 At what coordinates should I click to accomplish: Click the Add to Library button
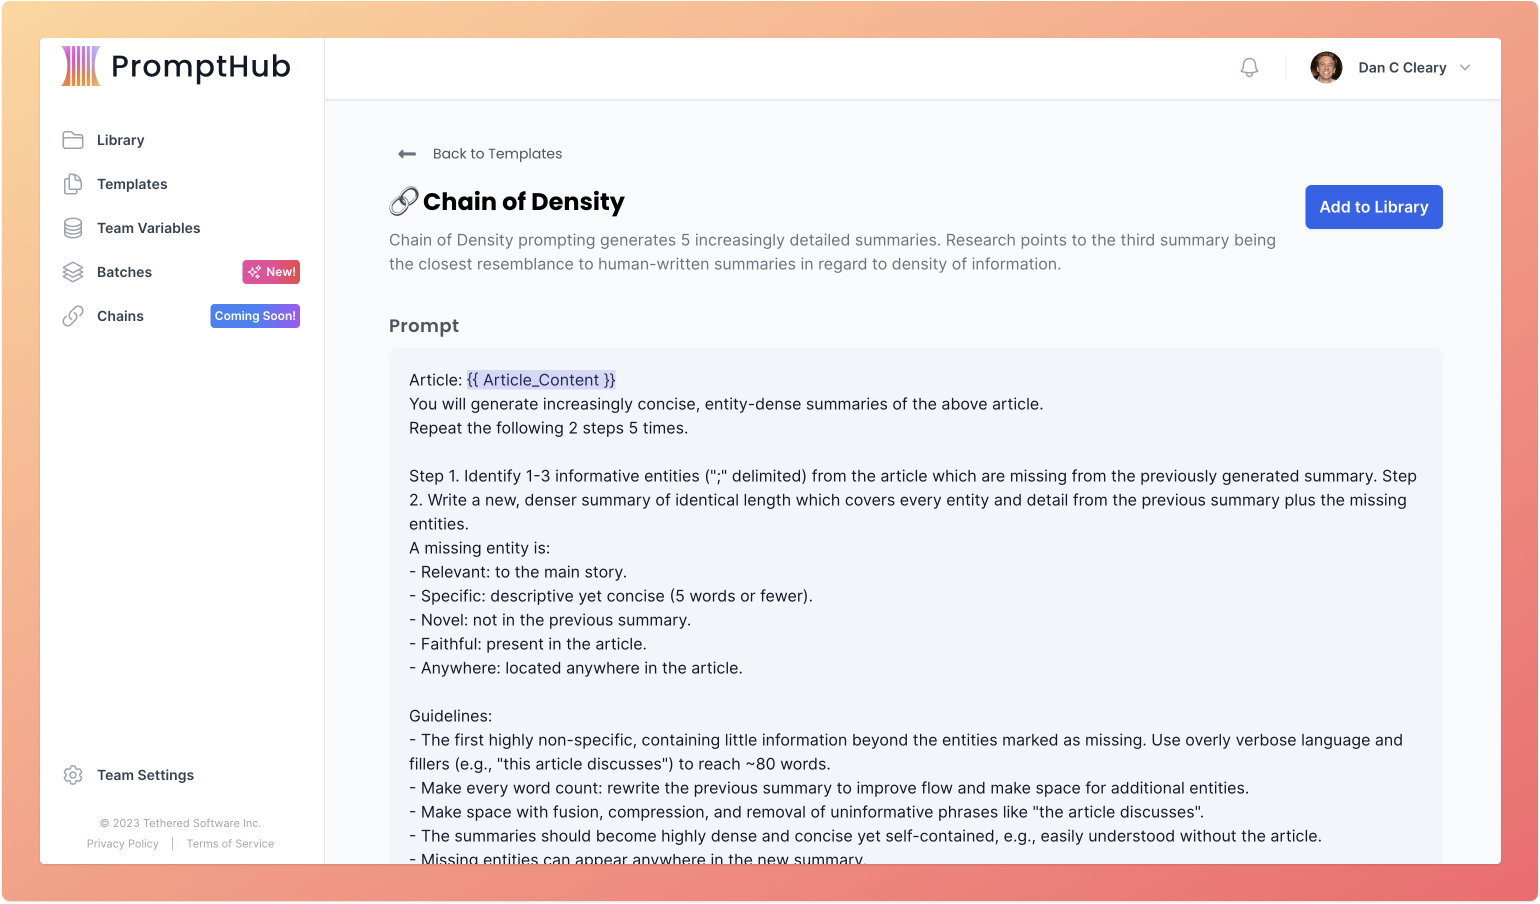1373,207
